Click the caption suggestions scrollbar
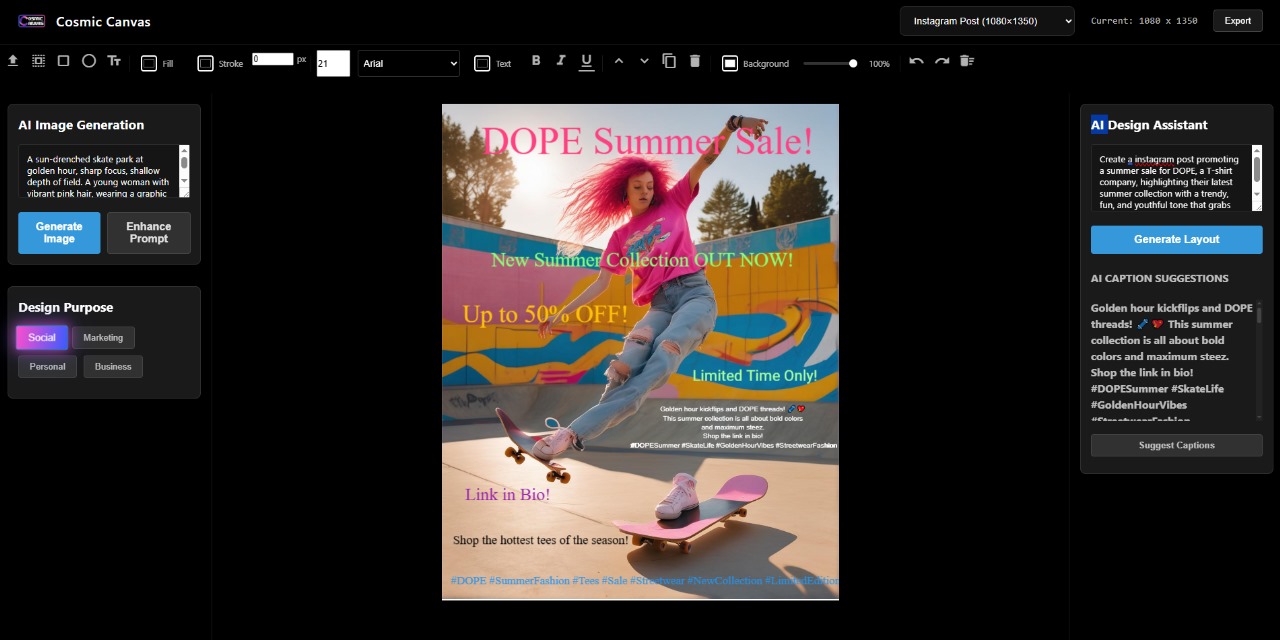Image resolution: width=1280 pixels, height=640 pixels. pyautogui.click(x=1259, y=360)
